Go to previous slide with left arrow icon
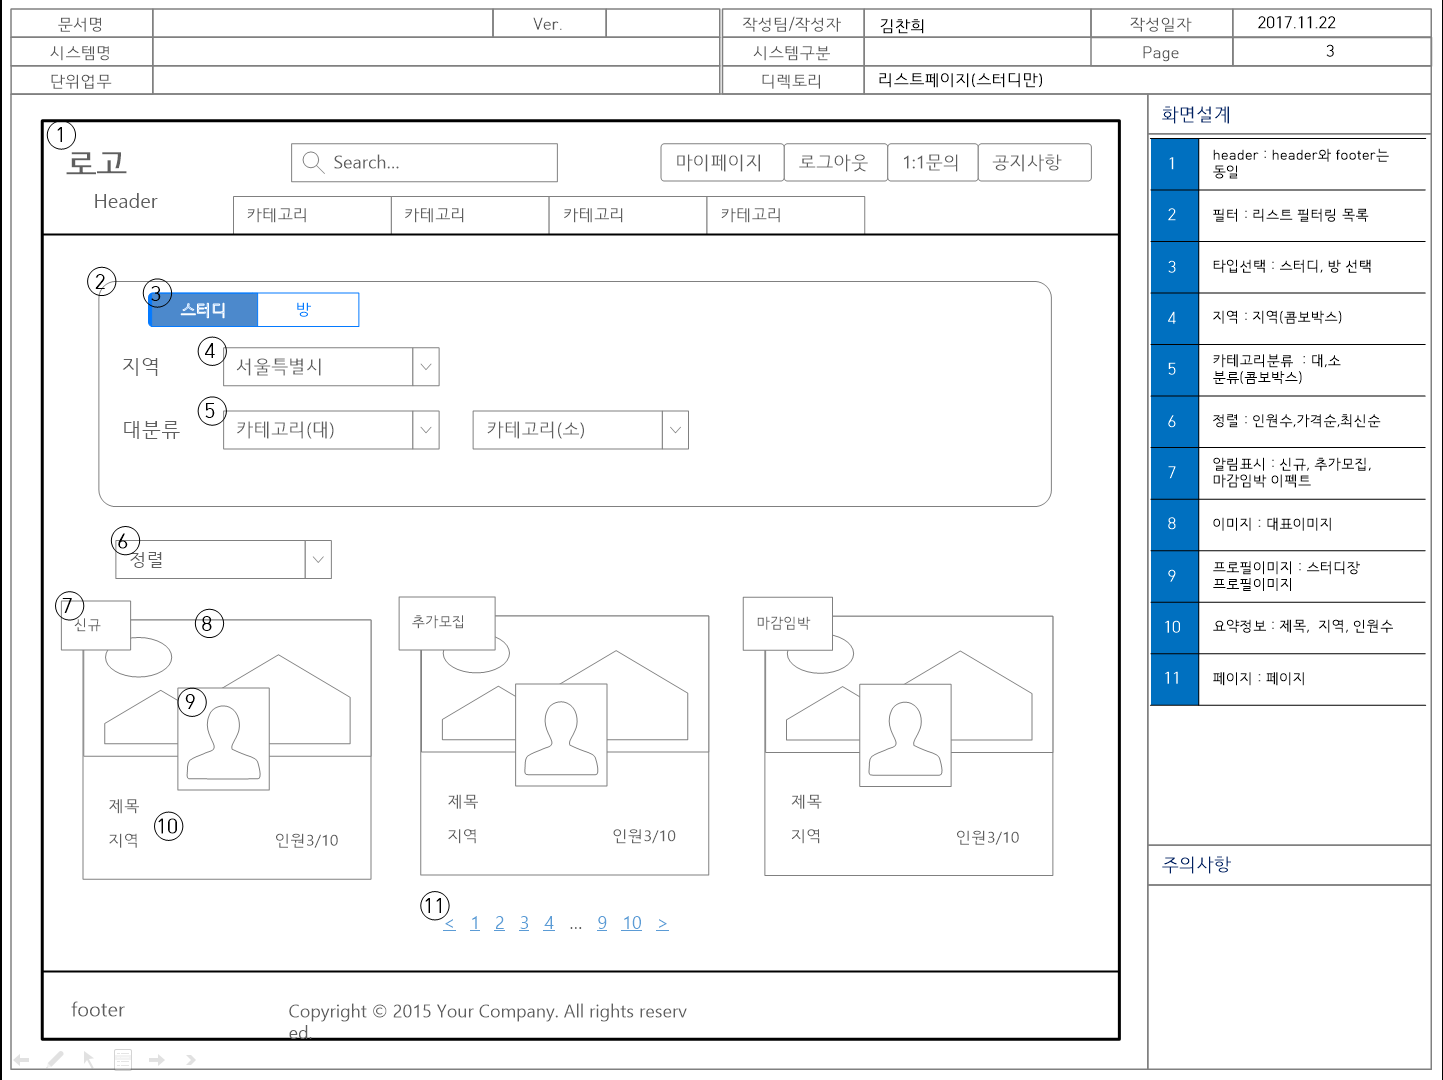Image resolution: width=1443 pixels, height=1080 pixels. click(x=21, y=1059)
